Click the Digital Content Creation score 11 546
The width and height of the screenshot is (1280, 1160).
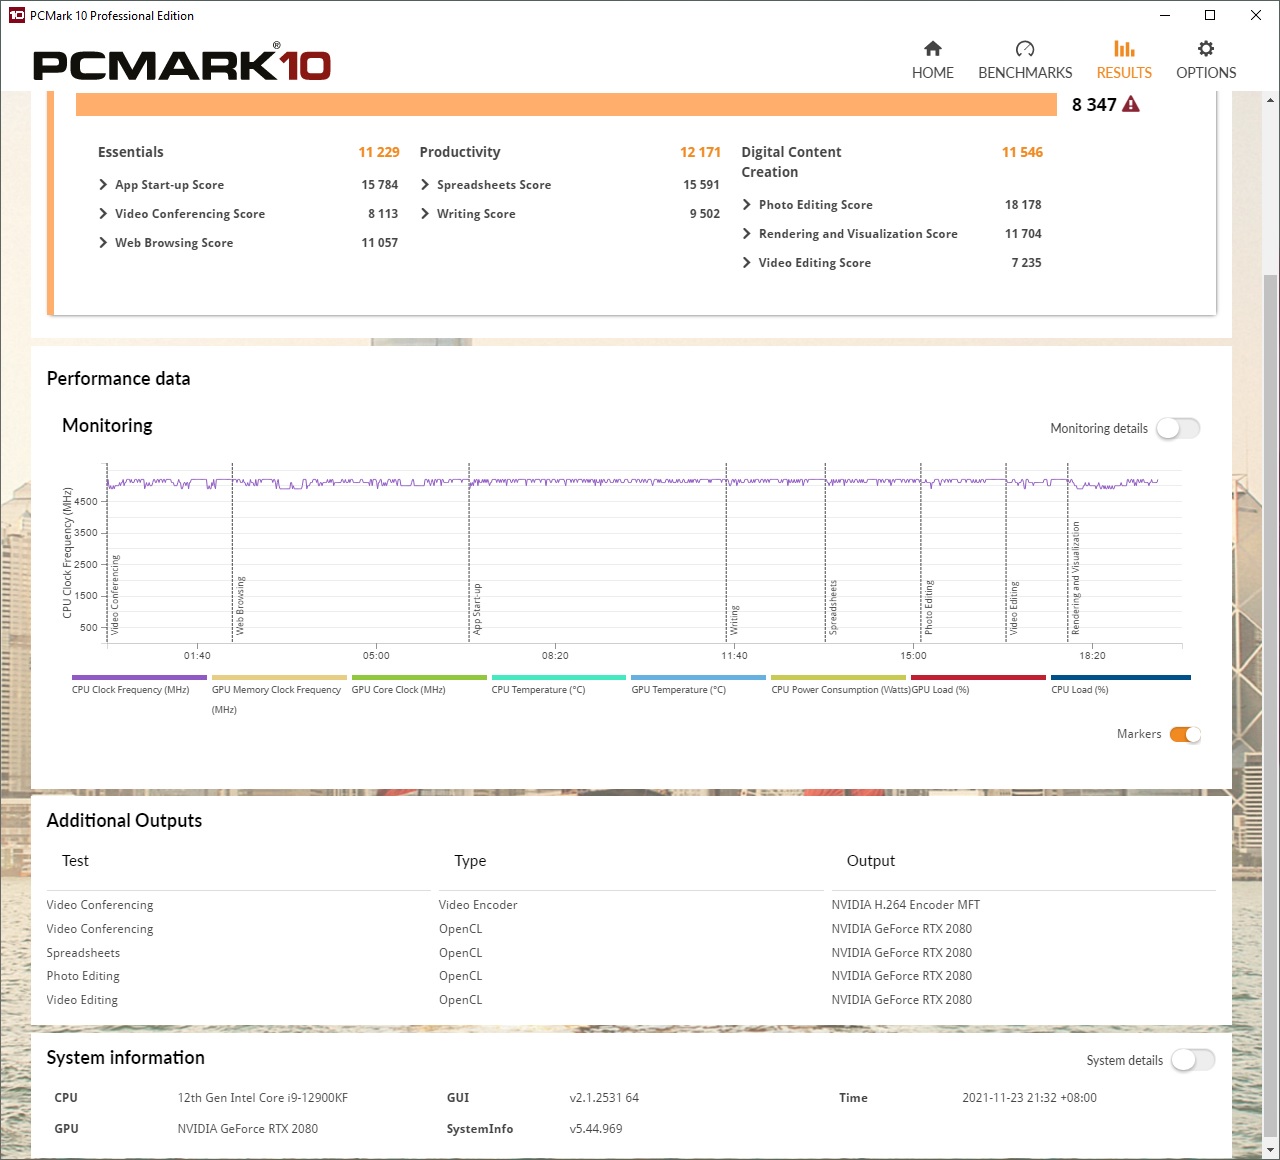1022,152
